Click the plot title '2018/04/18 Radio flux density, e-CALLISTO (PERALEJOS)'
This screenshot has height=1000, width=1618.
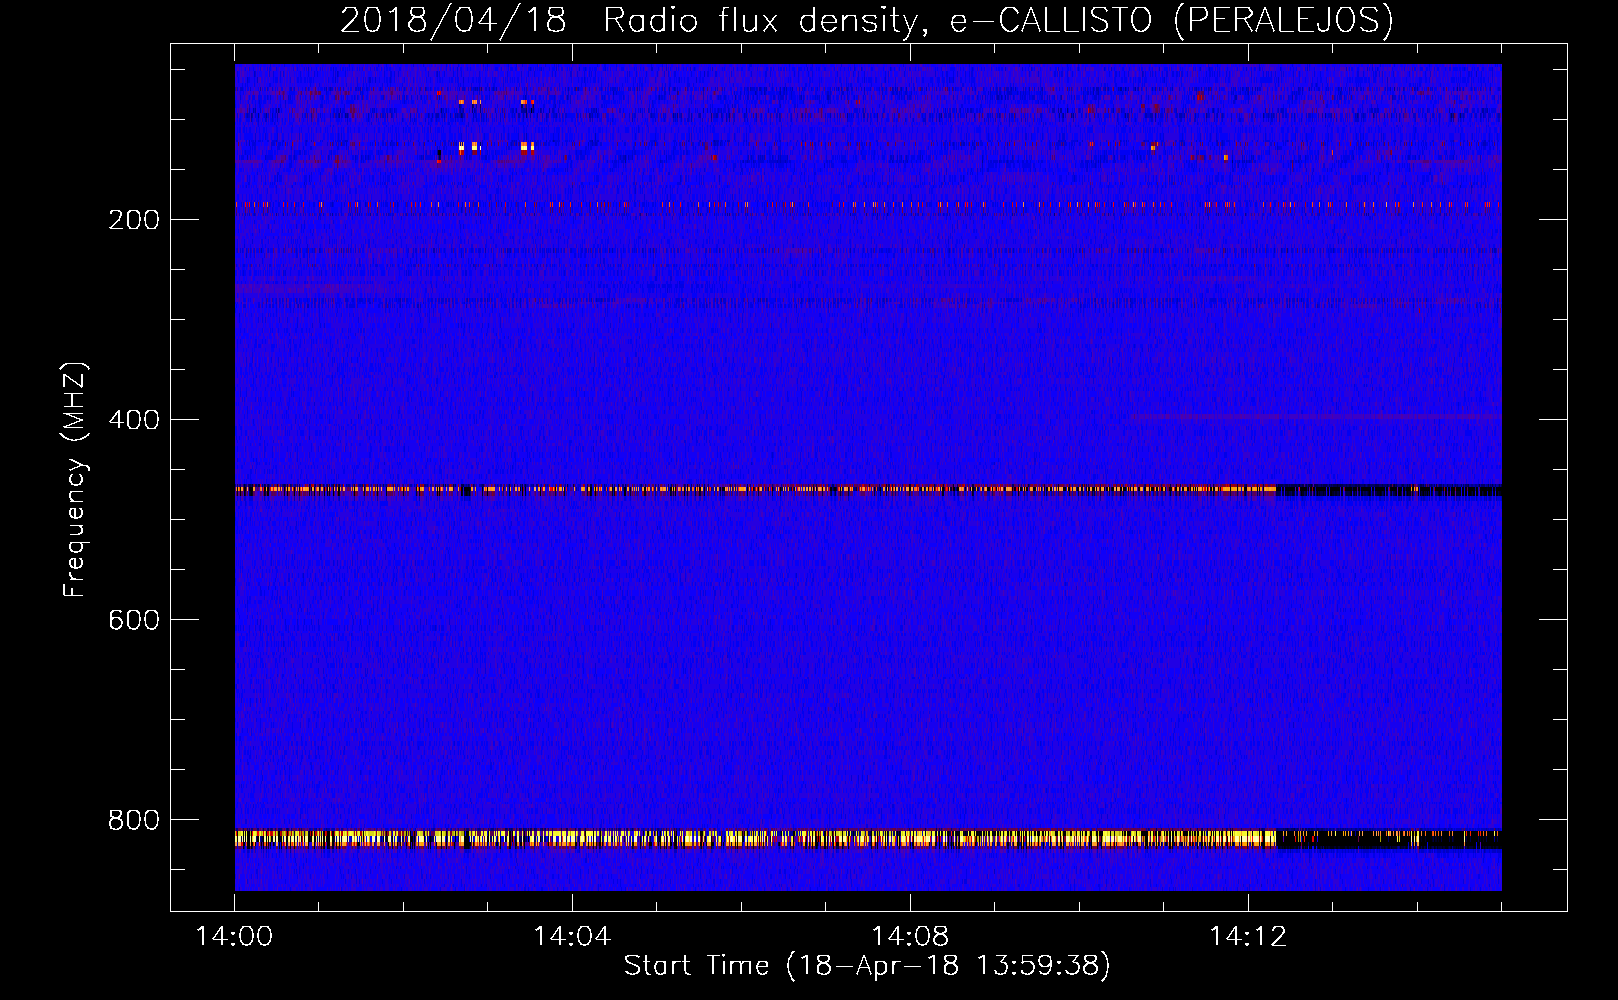[x=866, y=20]
